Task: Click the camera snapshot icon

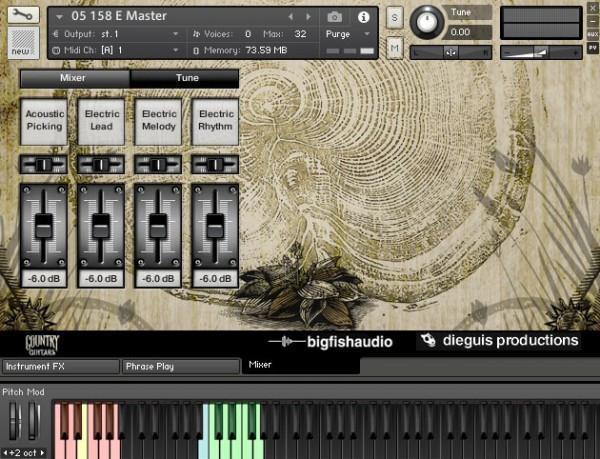Action: (x=335, y=17)
